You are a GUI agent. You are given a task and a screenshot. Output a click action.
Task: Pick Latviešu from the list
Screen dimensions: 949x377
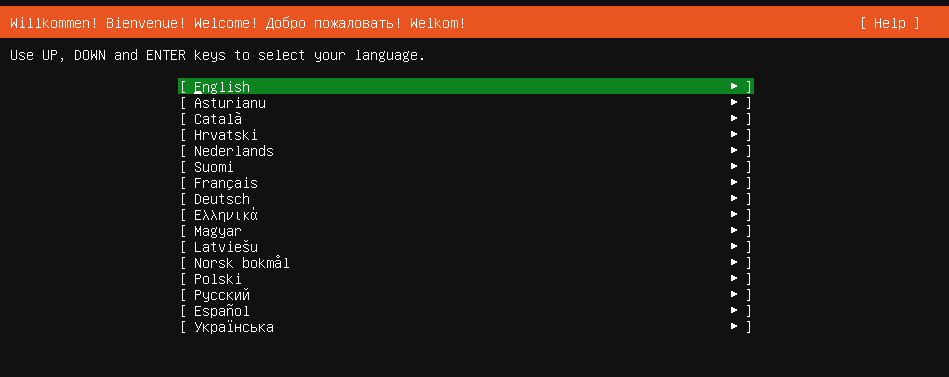(x=465, y=247)
